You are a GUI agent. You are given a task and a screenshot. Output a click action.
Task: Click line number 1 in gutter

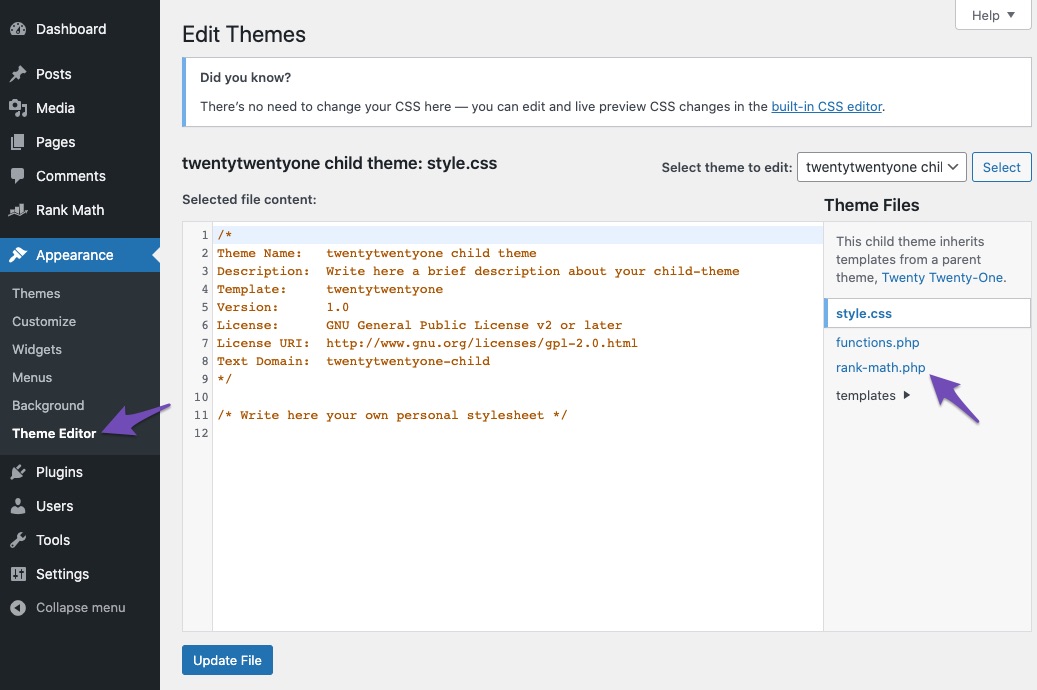click(205, 235)
